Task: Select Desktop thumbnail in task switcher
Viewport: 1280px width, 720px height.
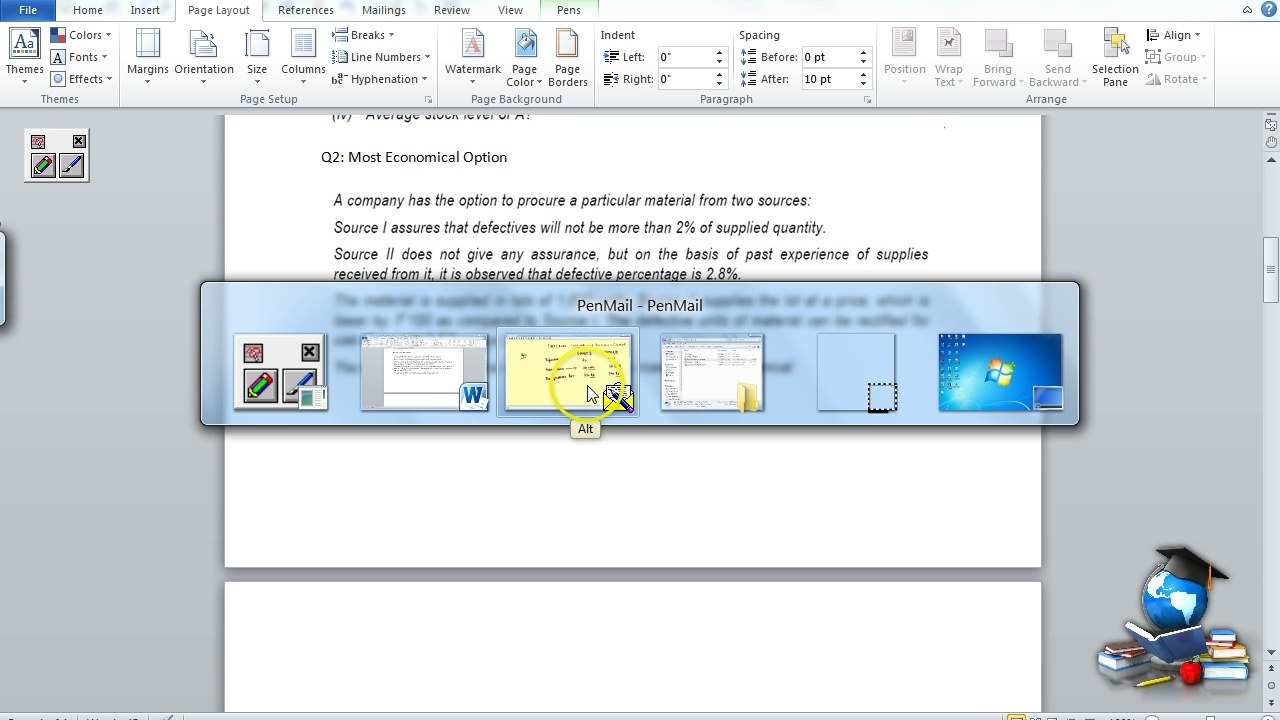Action: (x=1000, y=372)
